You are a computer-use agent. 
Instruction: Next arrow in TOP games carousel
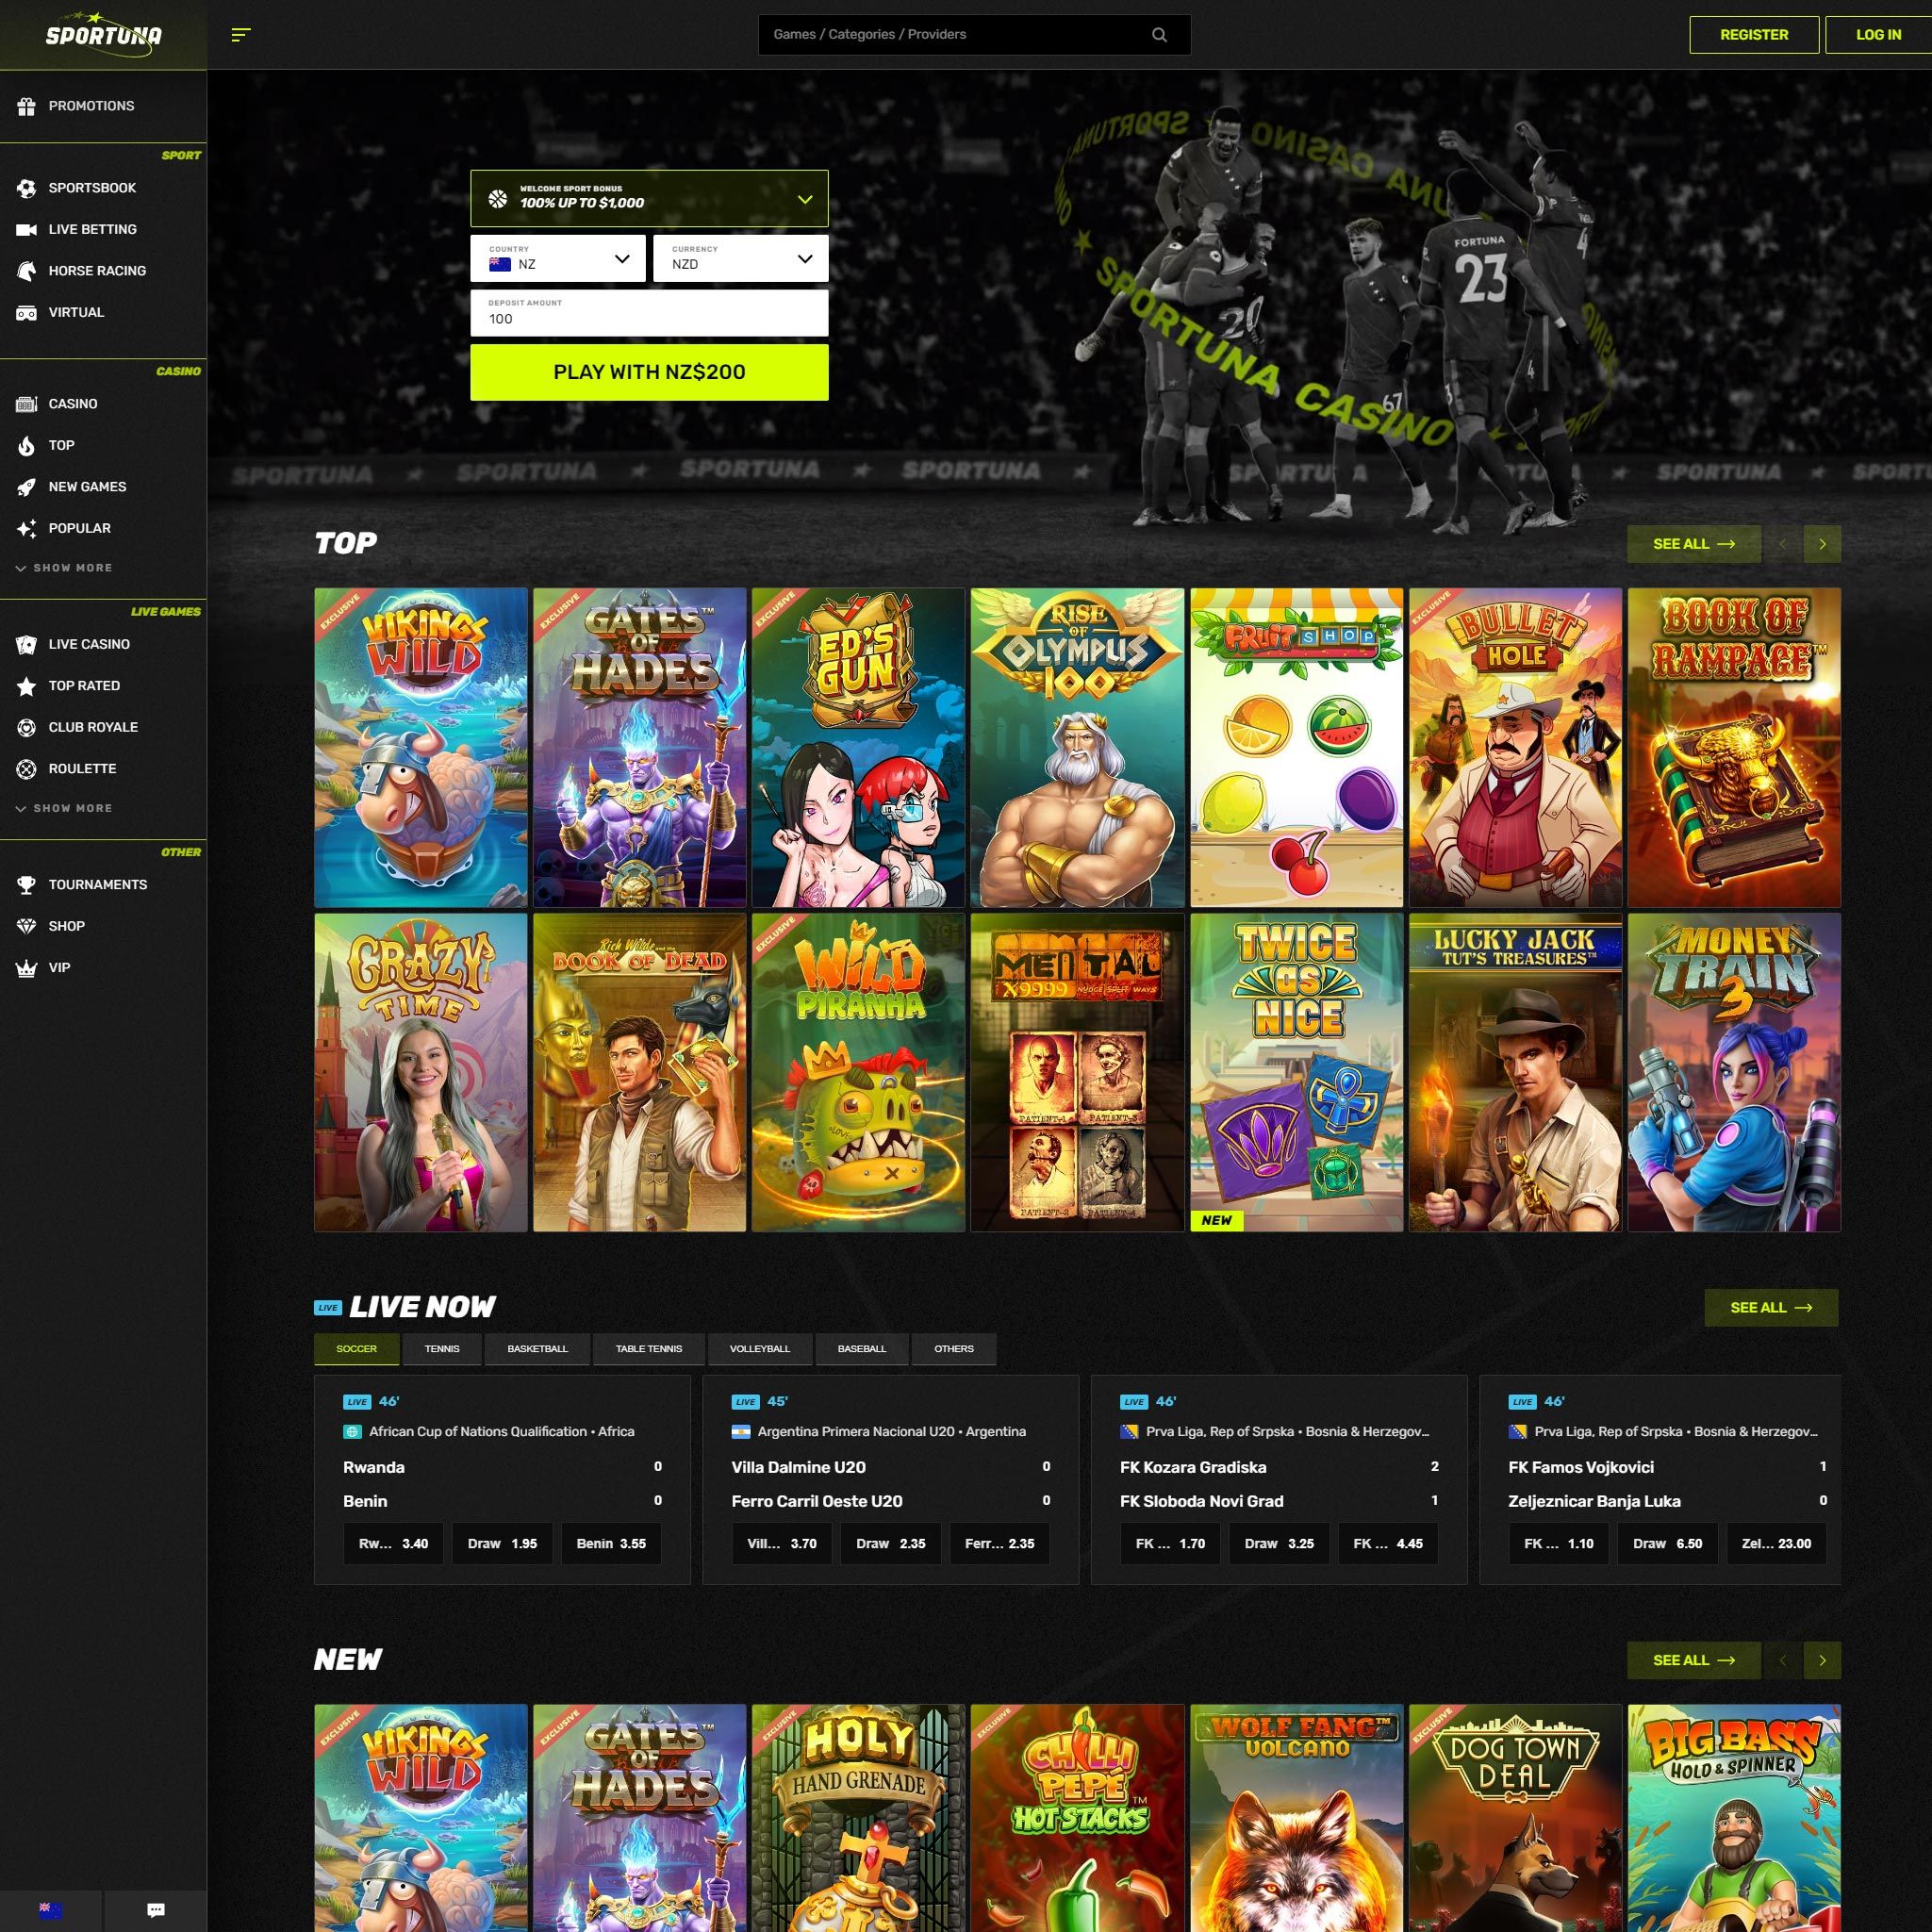point(1822,544)
